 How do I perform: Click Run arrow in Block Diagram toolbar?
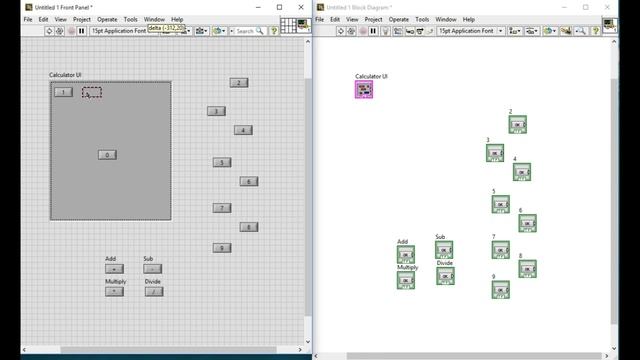coord(340,31)
